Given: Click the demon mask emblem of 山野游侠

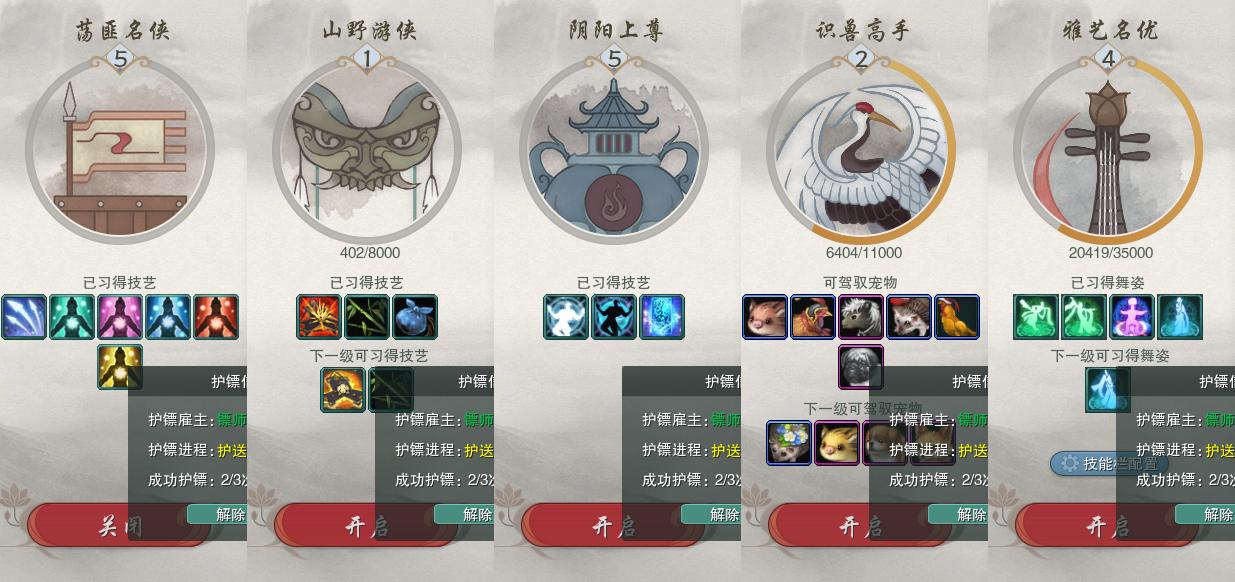Looking at the screenshot, I should (367, 150).
